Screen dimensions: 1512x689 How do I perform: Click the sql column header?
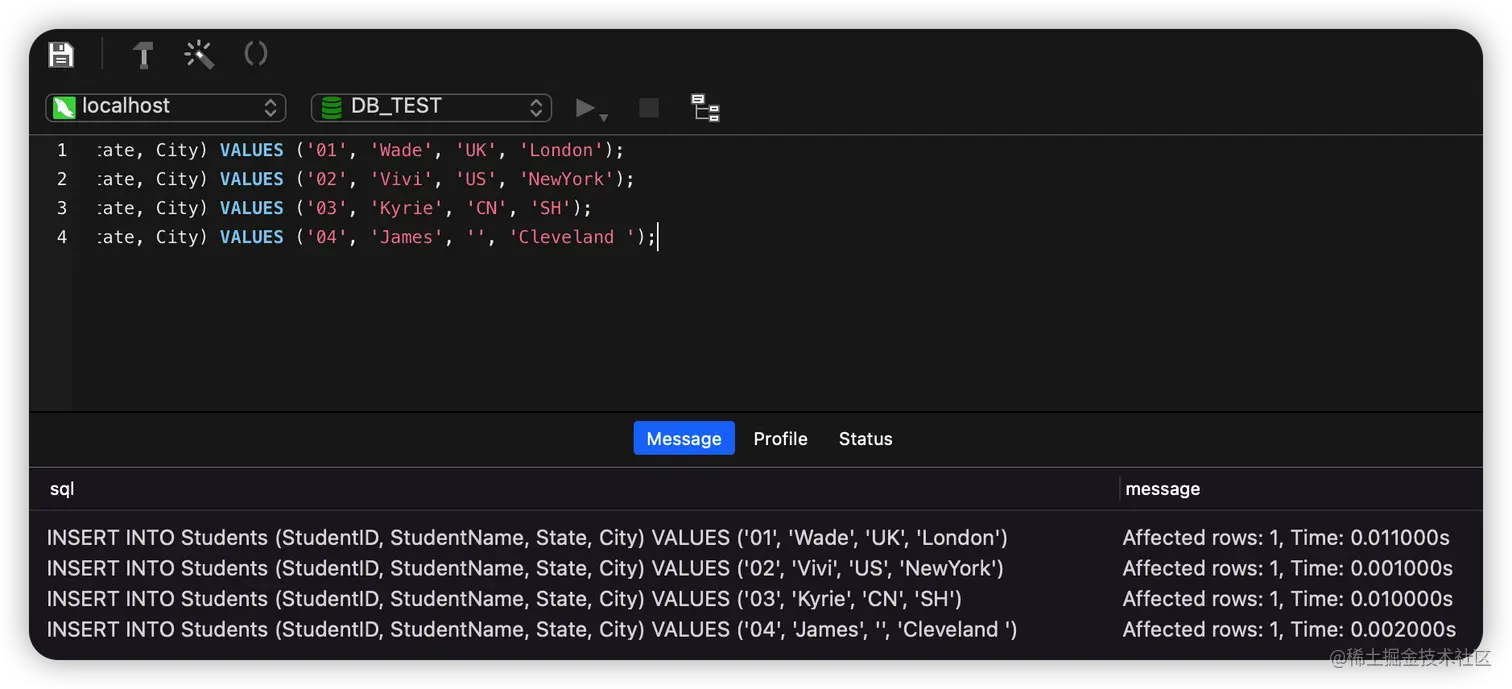(x=62, y=489)
